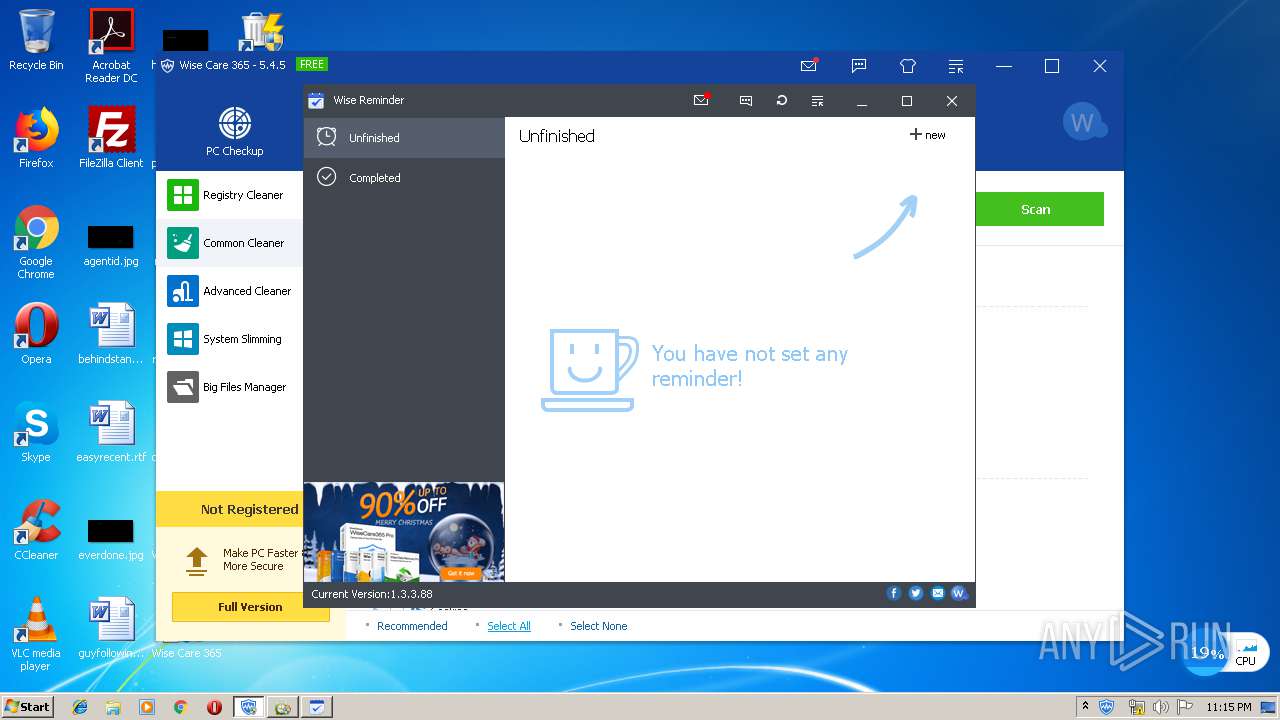Open Chrome from the taskbar
The height and width of the screenshot is (720, 1280).
pyautogui.click(x=181, y=707)
